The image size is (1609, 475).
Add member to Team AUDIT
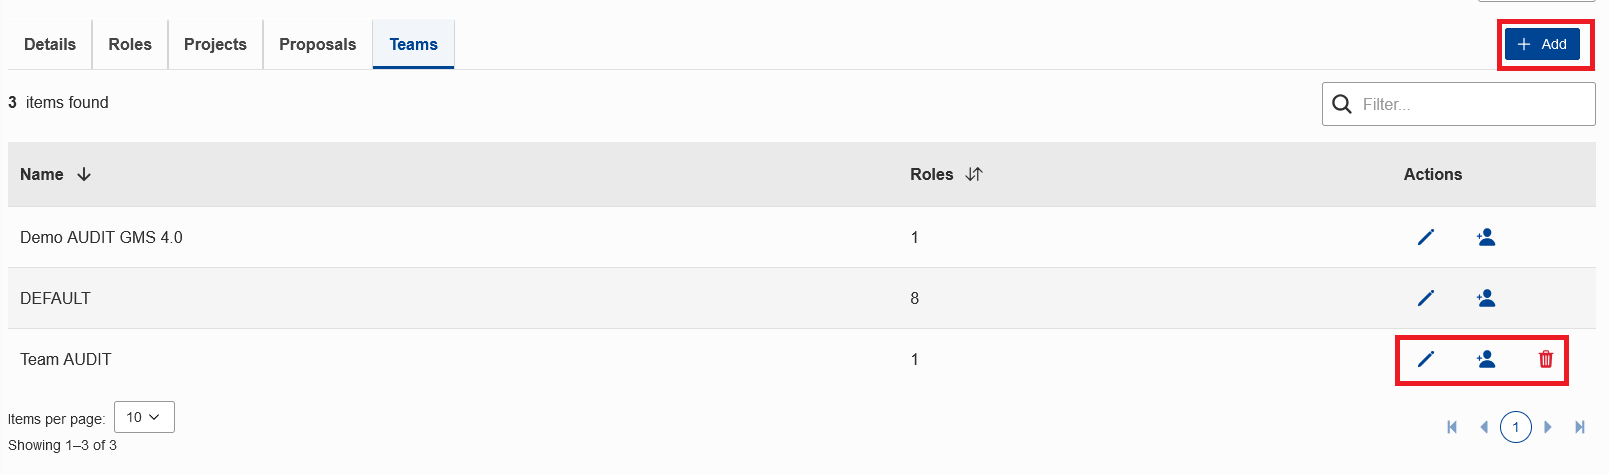click(x=1486, y=359)
